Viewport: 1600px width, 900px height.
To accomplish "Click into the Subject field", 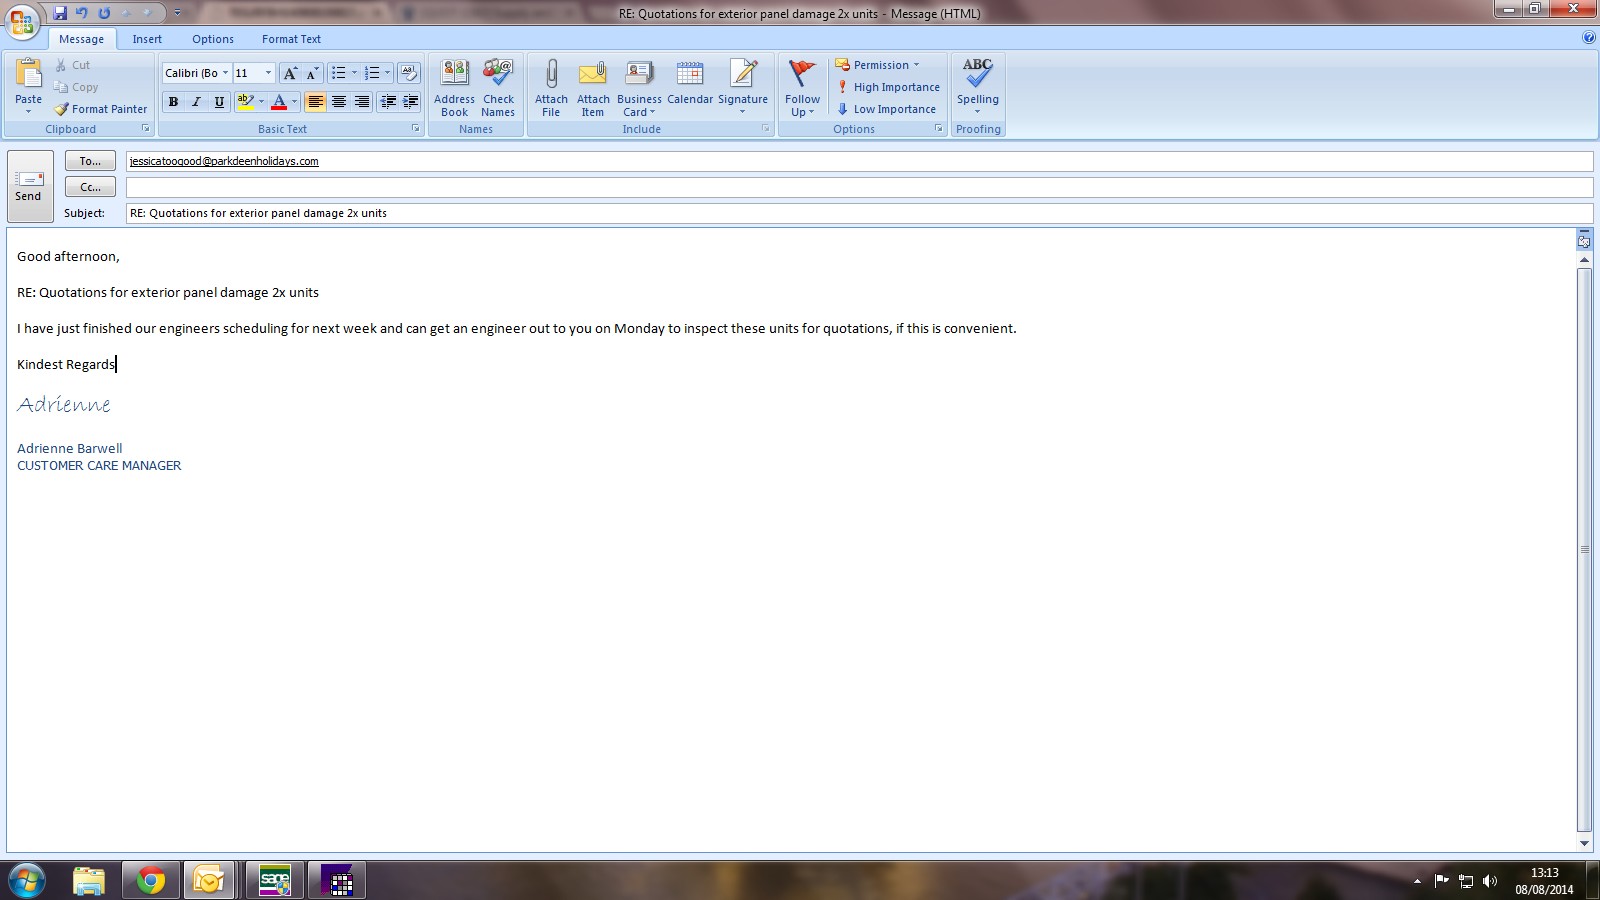I will (859, 213).
